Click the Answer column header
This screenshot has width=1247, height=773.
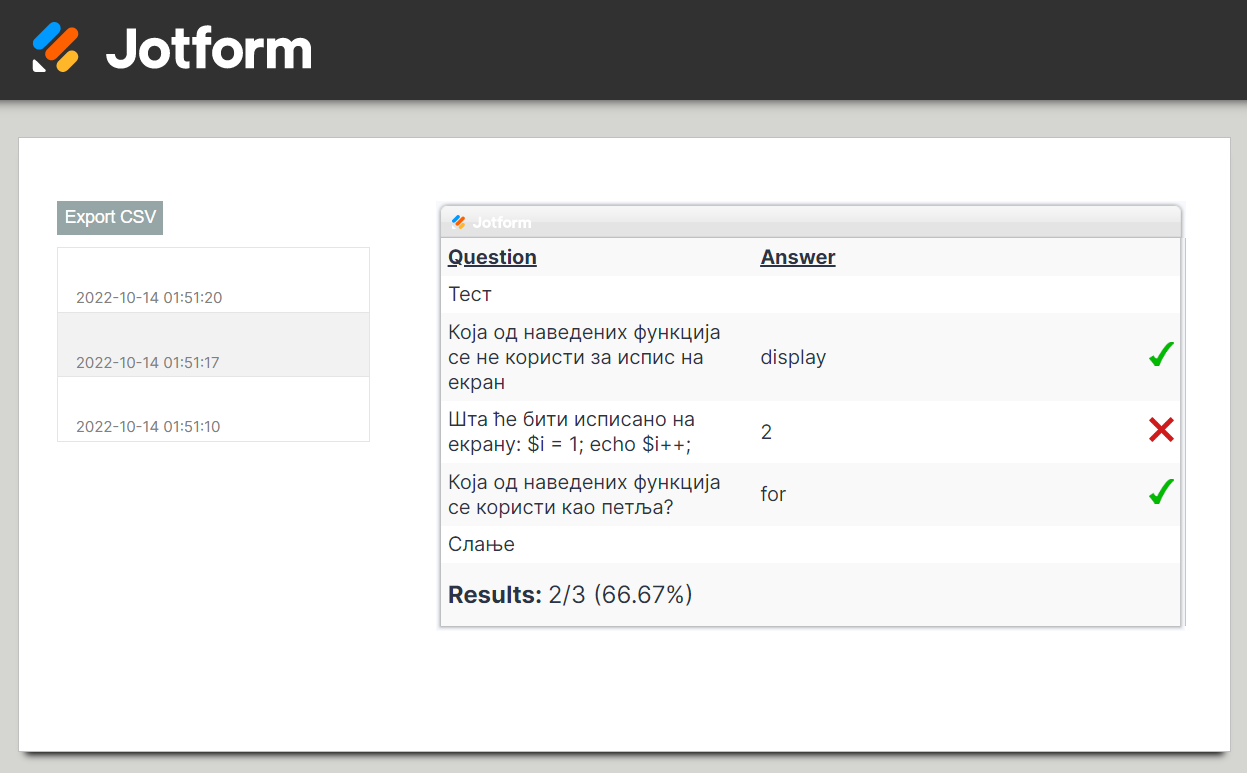coord(797,257)
